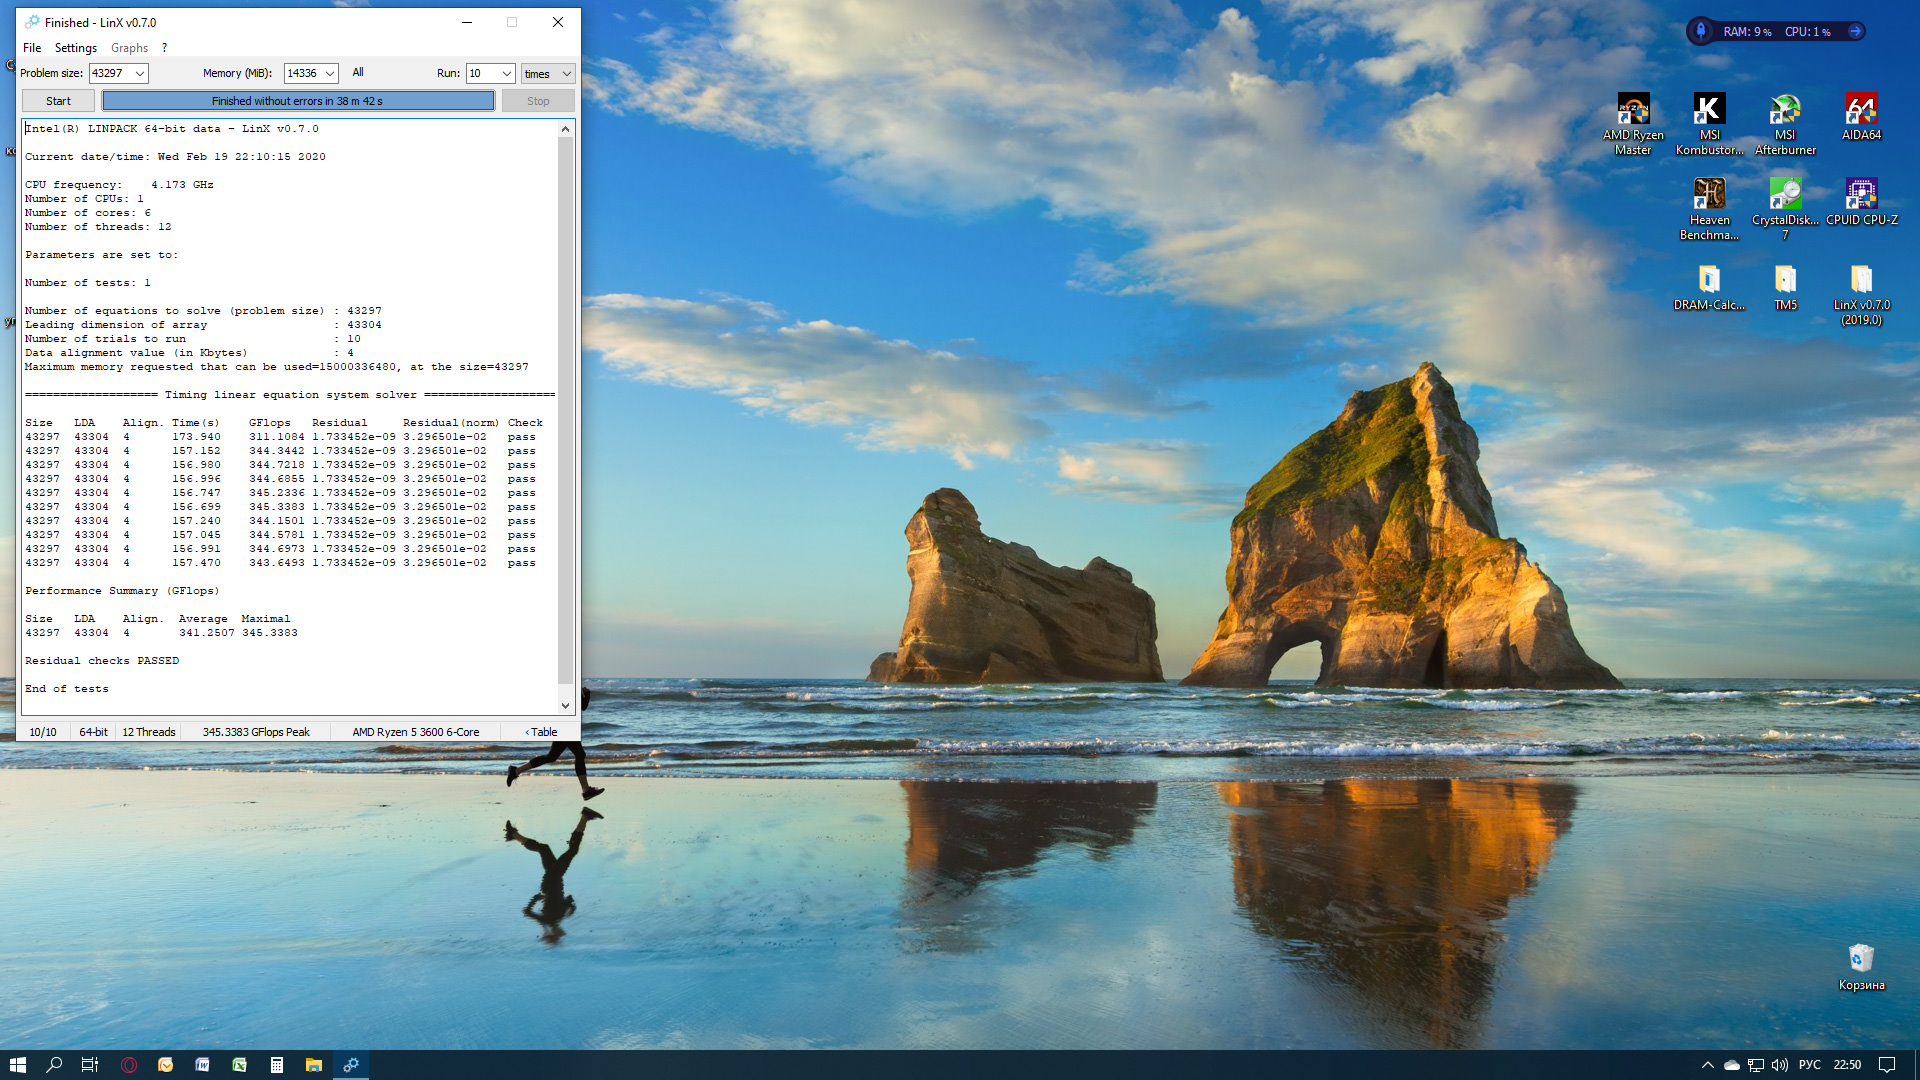Image resolution: width=1920 pixels, height=1080 pixels.
Task: Toggle Table view in status bar
Action: point(541,732)
